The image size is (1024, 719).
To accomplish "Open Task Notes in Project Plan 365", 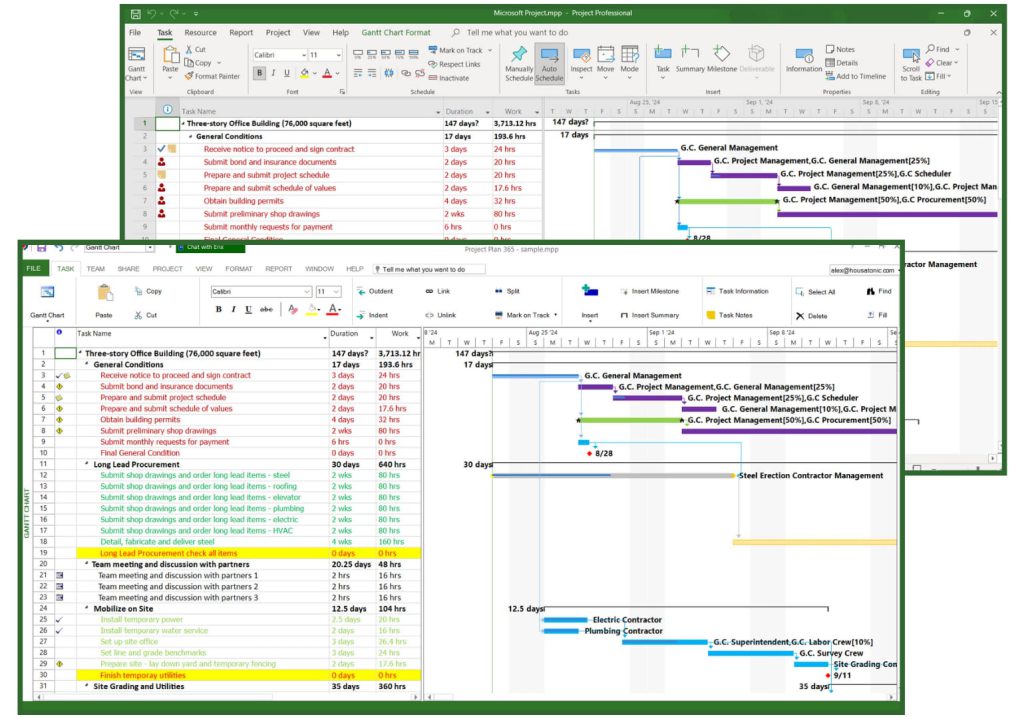I will 729,315.
